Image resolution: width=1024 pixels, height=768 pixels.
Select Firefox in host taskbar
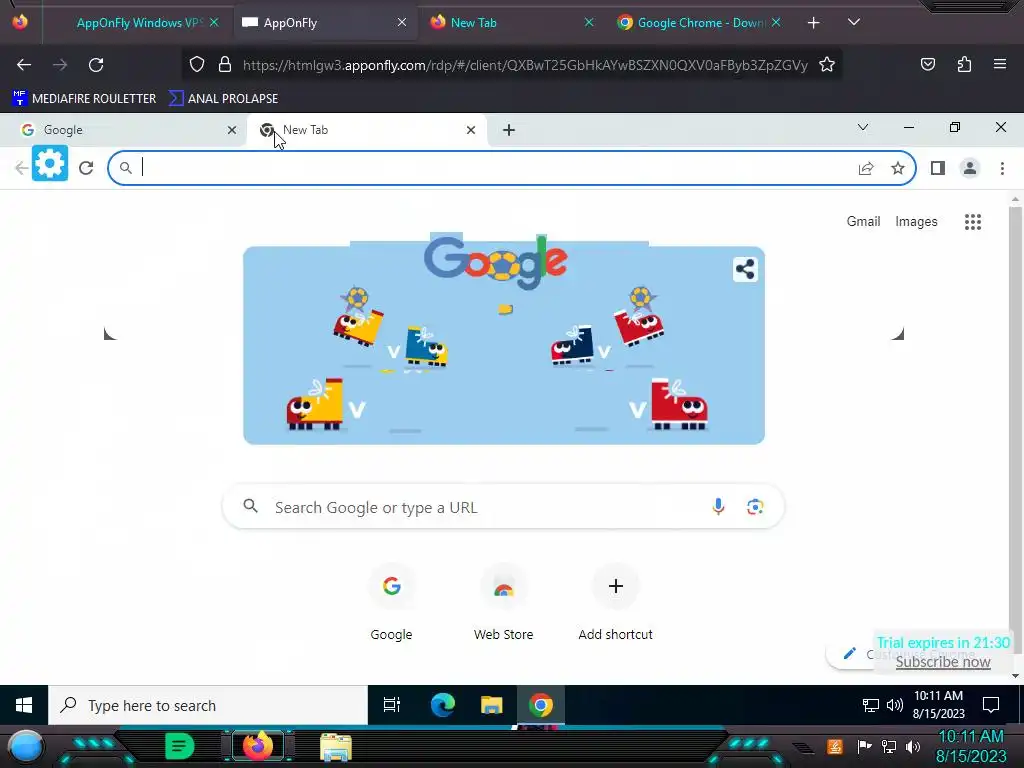click(257, 746)
